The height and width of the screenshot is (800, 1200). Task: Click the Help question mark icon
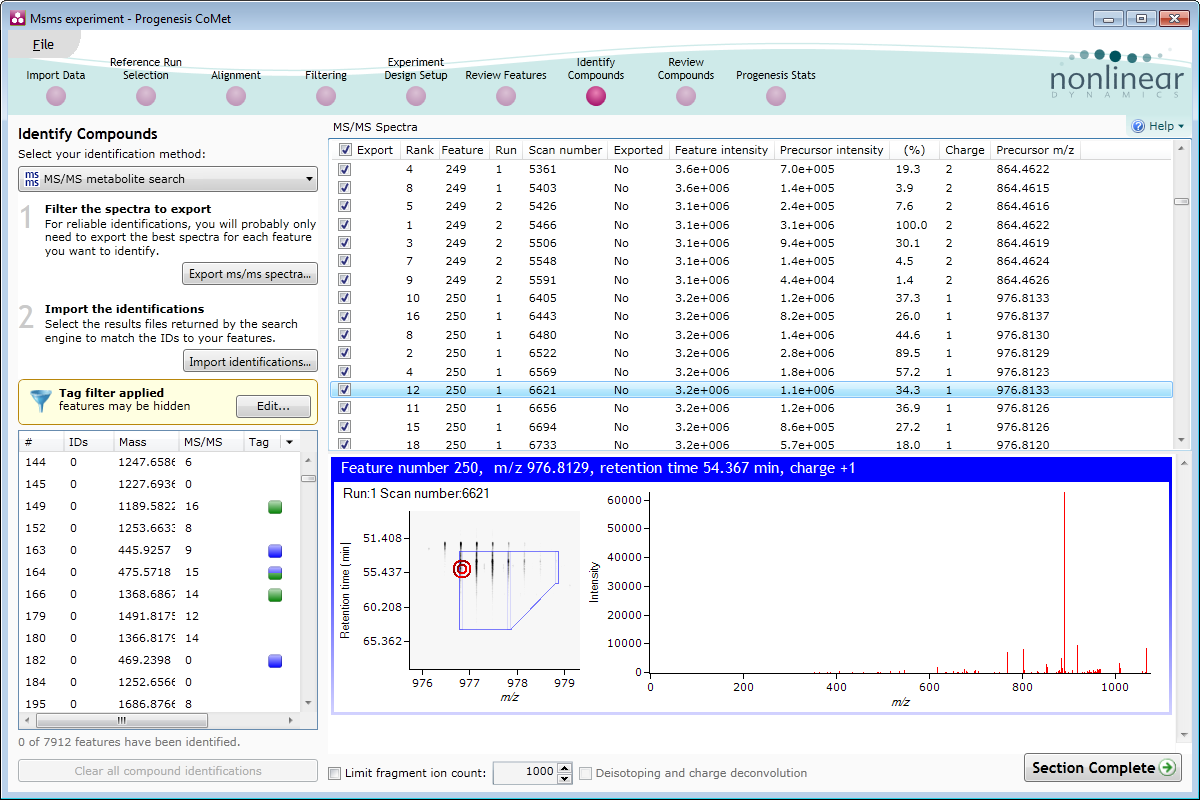click(1138, 127)
